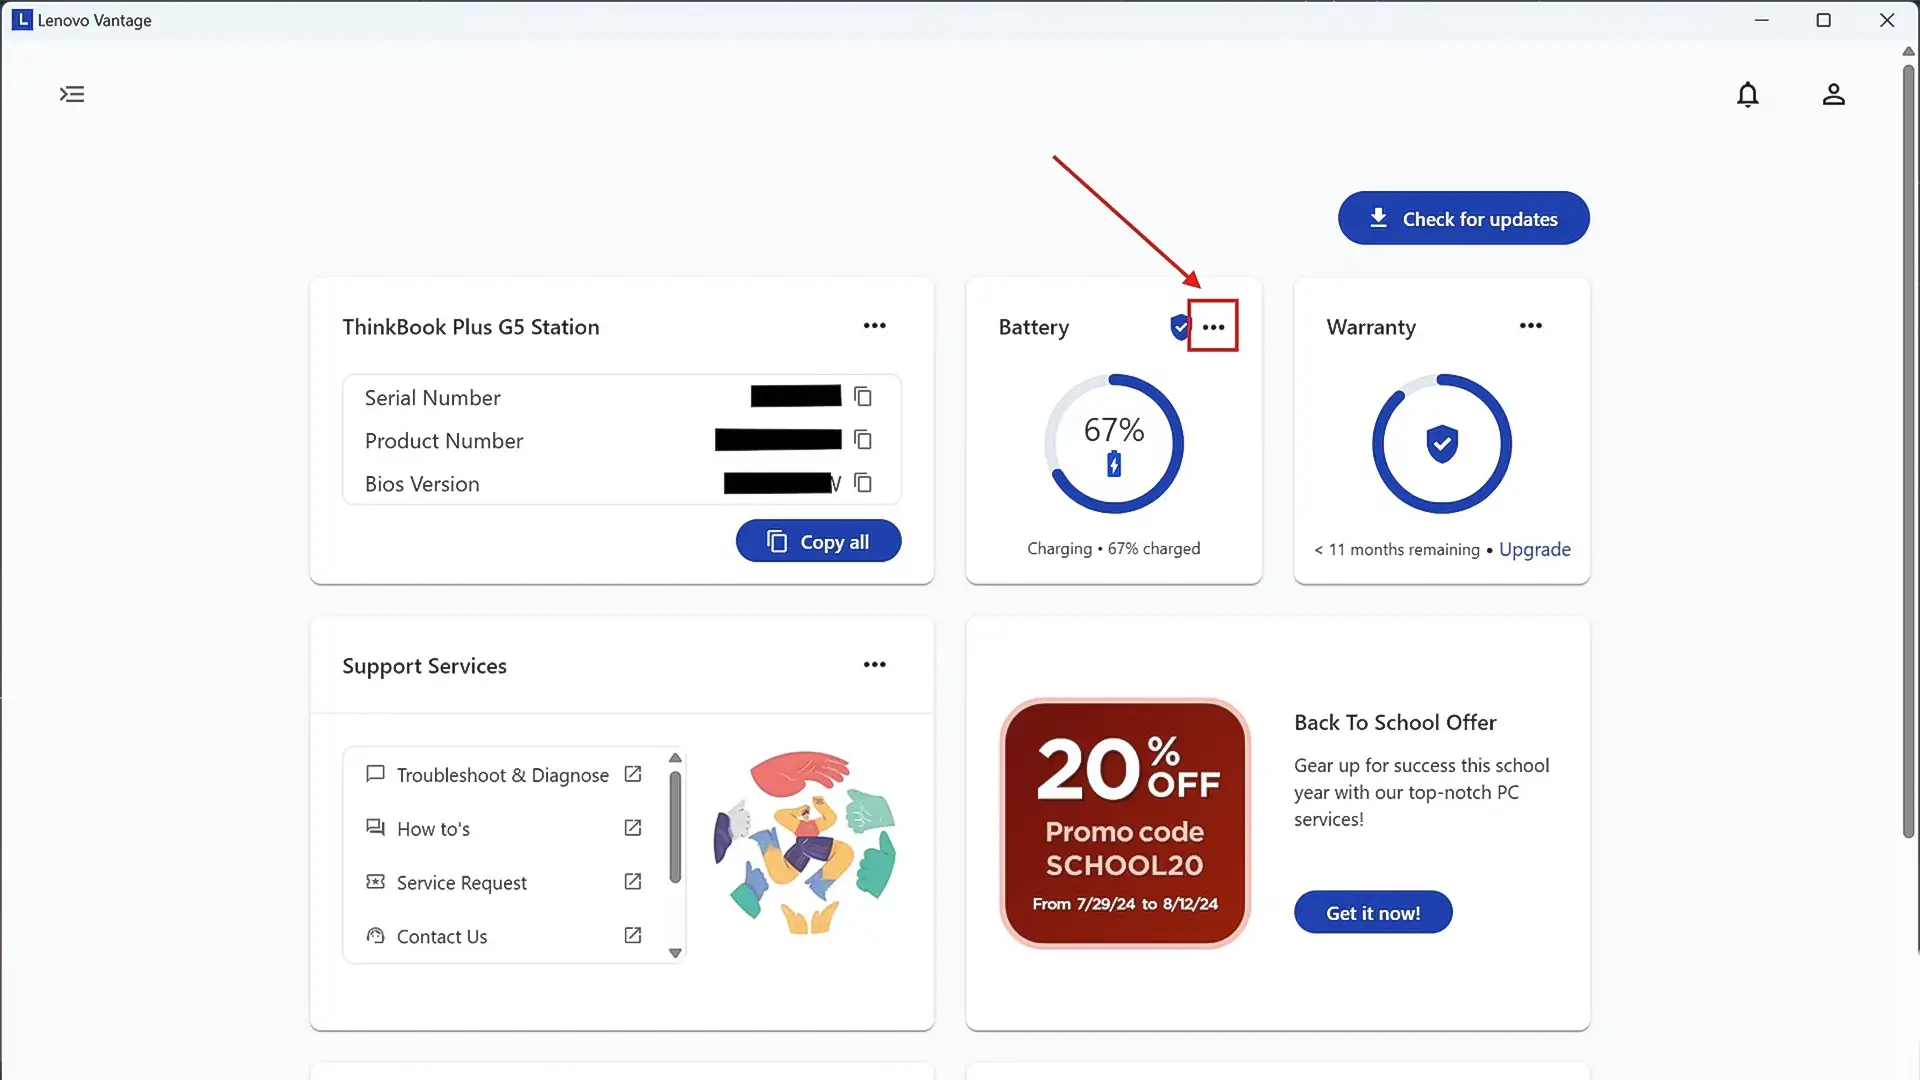1920x1080 pixels.
Task: Open the notifications bell
Action: (x=1747, y=94)
